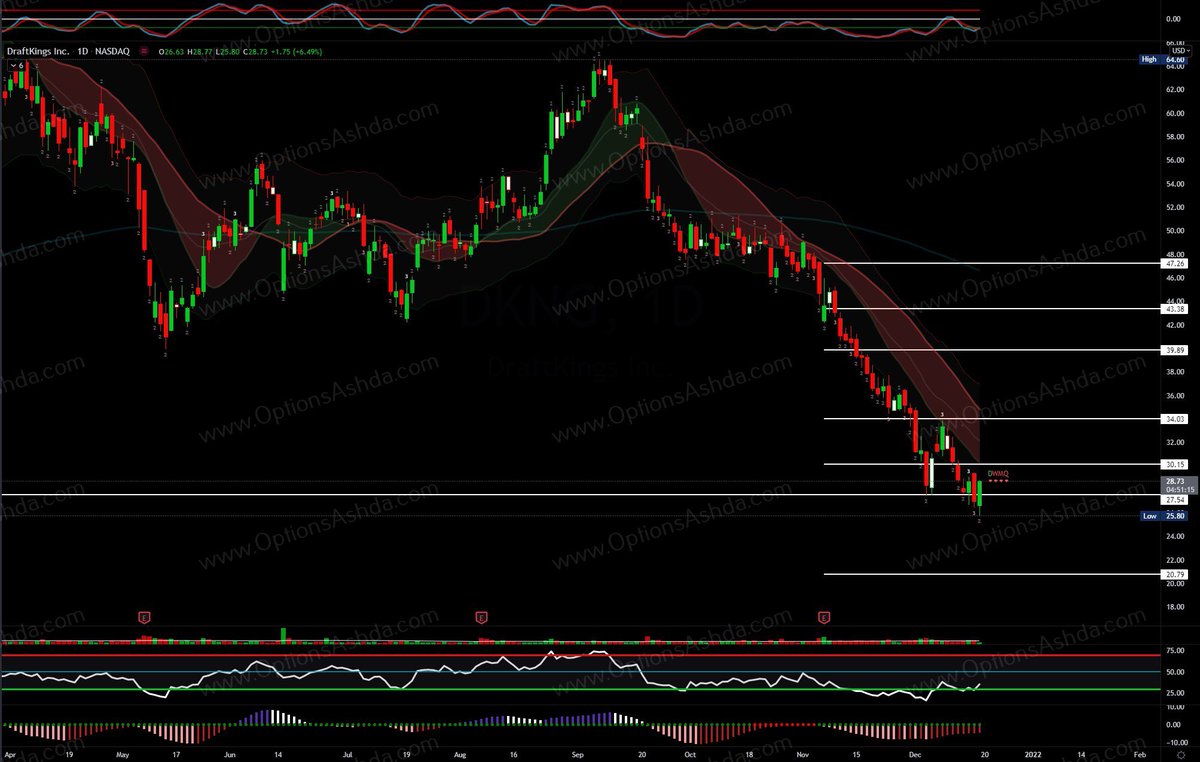Select the horizontal line at 20.79
This screenshot has width=1200, height=762.
click(x=992, y=574)
